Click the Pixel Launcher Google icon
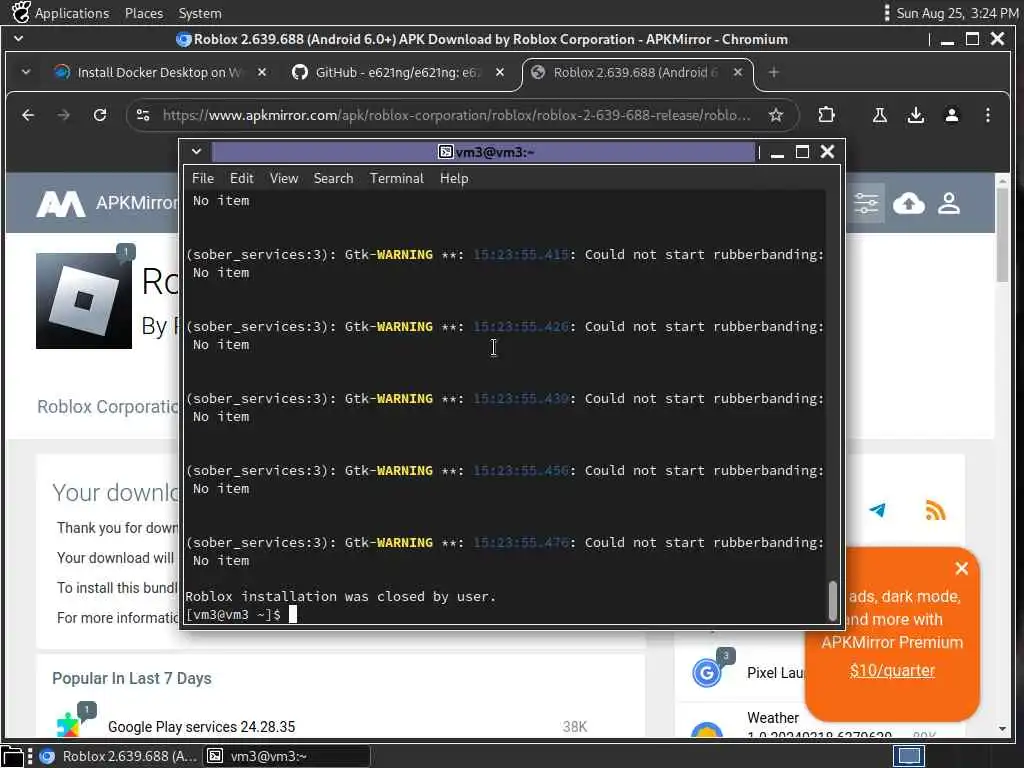Image resolution: width=1024 pixels, height=768 pixels. (x=707, y=673)
